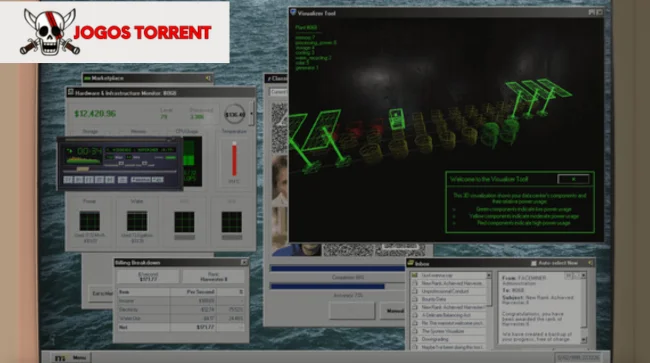650x363 pixels.
Task: Open the Menu button on the taskbar
Action: [71, 357]
